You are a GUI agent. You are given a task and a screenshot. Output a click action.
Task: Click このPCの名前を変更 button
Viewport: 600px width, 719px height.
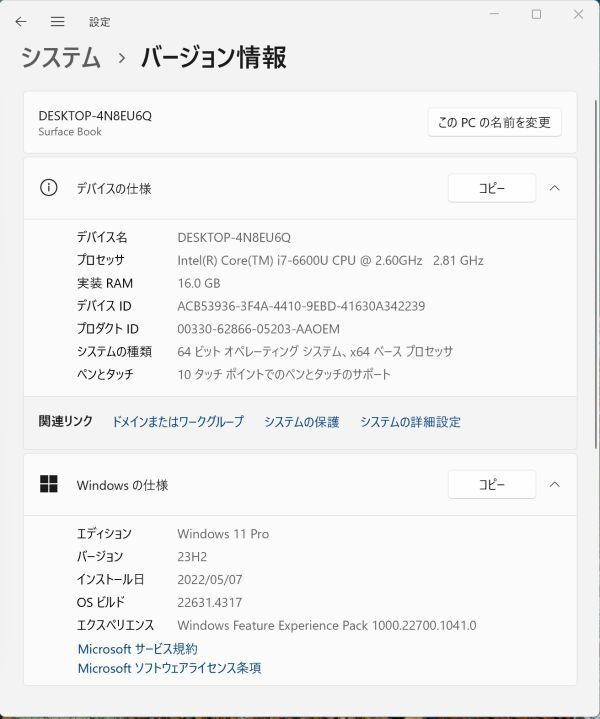(x=494, y=122)
